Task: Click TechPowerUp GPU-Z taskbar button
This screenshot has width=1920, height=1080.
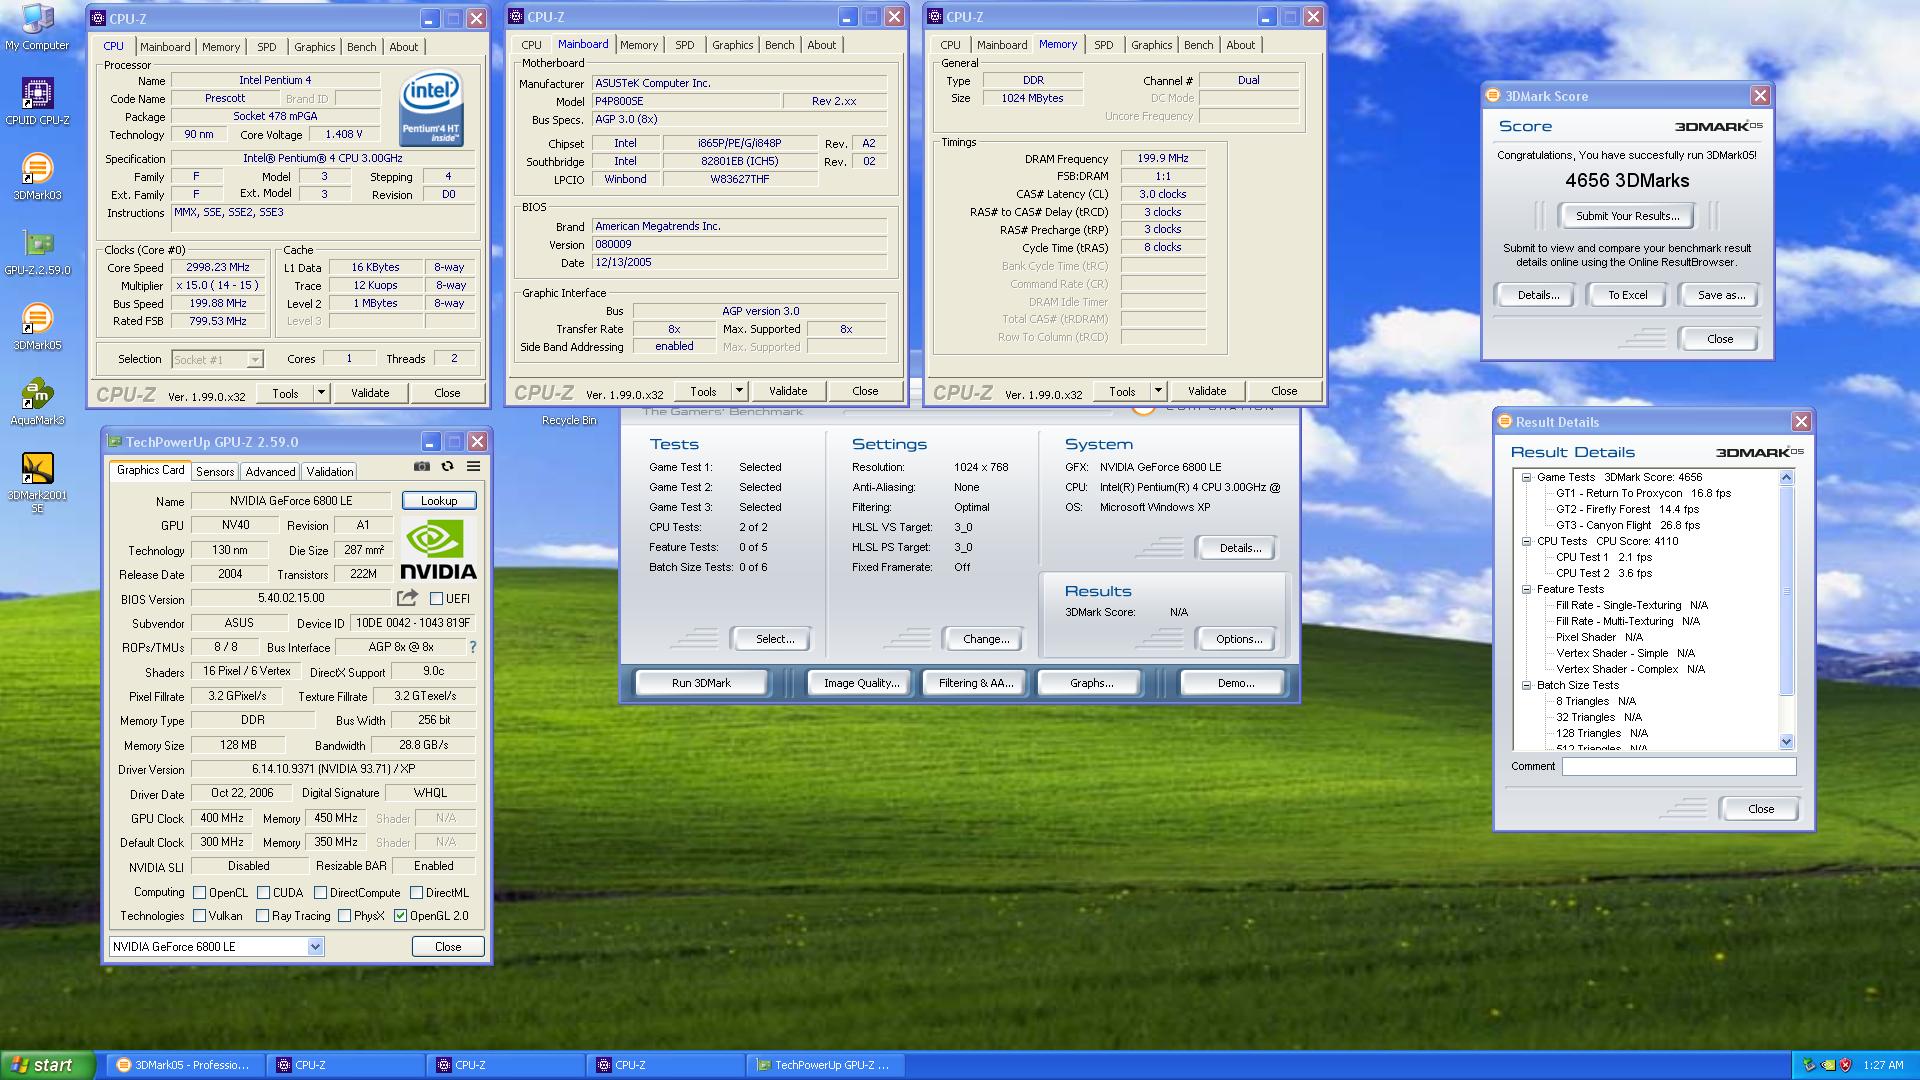Action: (825, 1065)
